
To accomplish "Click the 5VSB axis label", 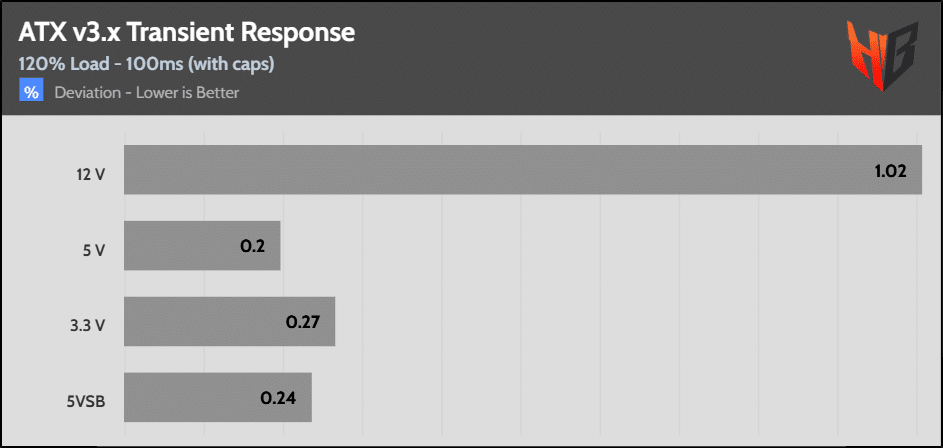I will pyautogui.click(x=86, y=402).
